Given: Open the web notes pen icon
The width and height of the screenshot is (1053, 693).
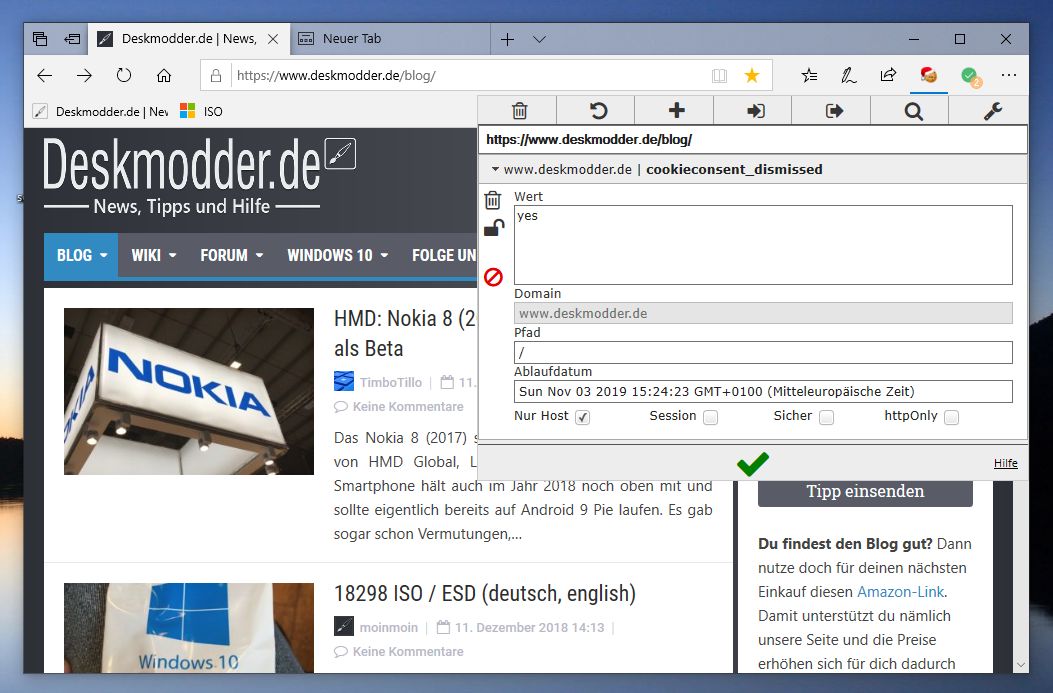Looking at the screenshot, I should [x=849, y=75].
